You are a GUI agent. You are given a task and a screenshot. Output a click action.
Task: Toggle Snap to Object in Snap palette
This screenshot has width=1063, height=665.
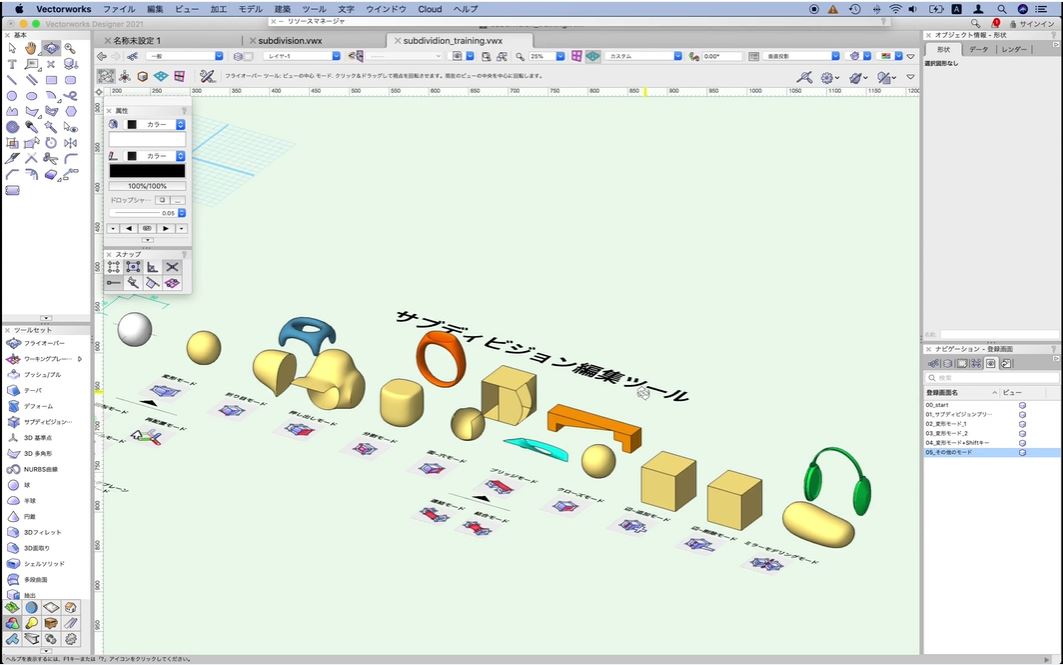pyautogui.click(x=133, y=267)
